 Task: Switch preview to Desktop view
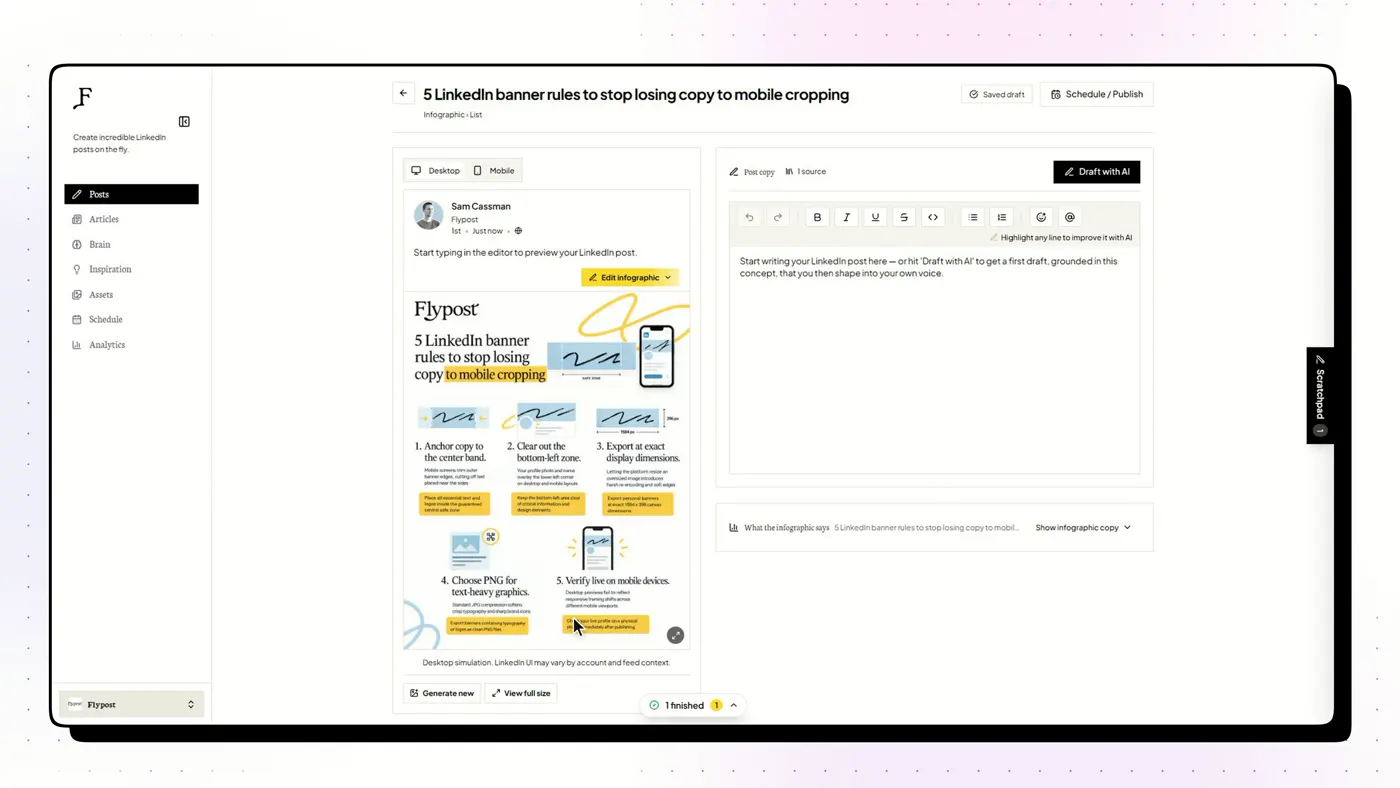click(x=436, y=171)
